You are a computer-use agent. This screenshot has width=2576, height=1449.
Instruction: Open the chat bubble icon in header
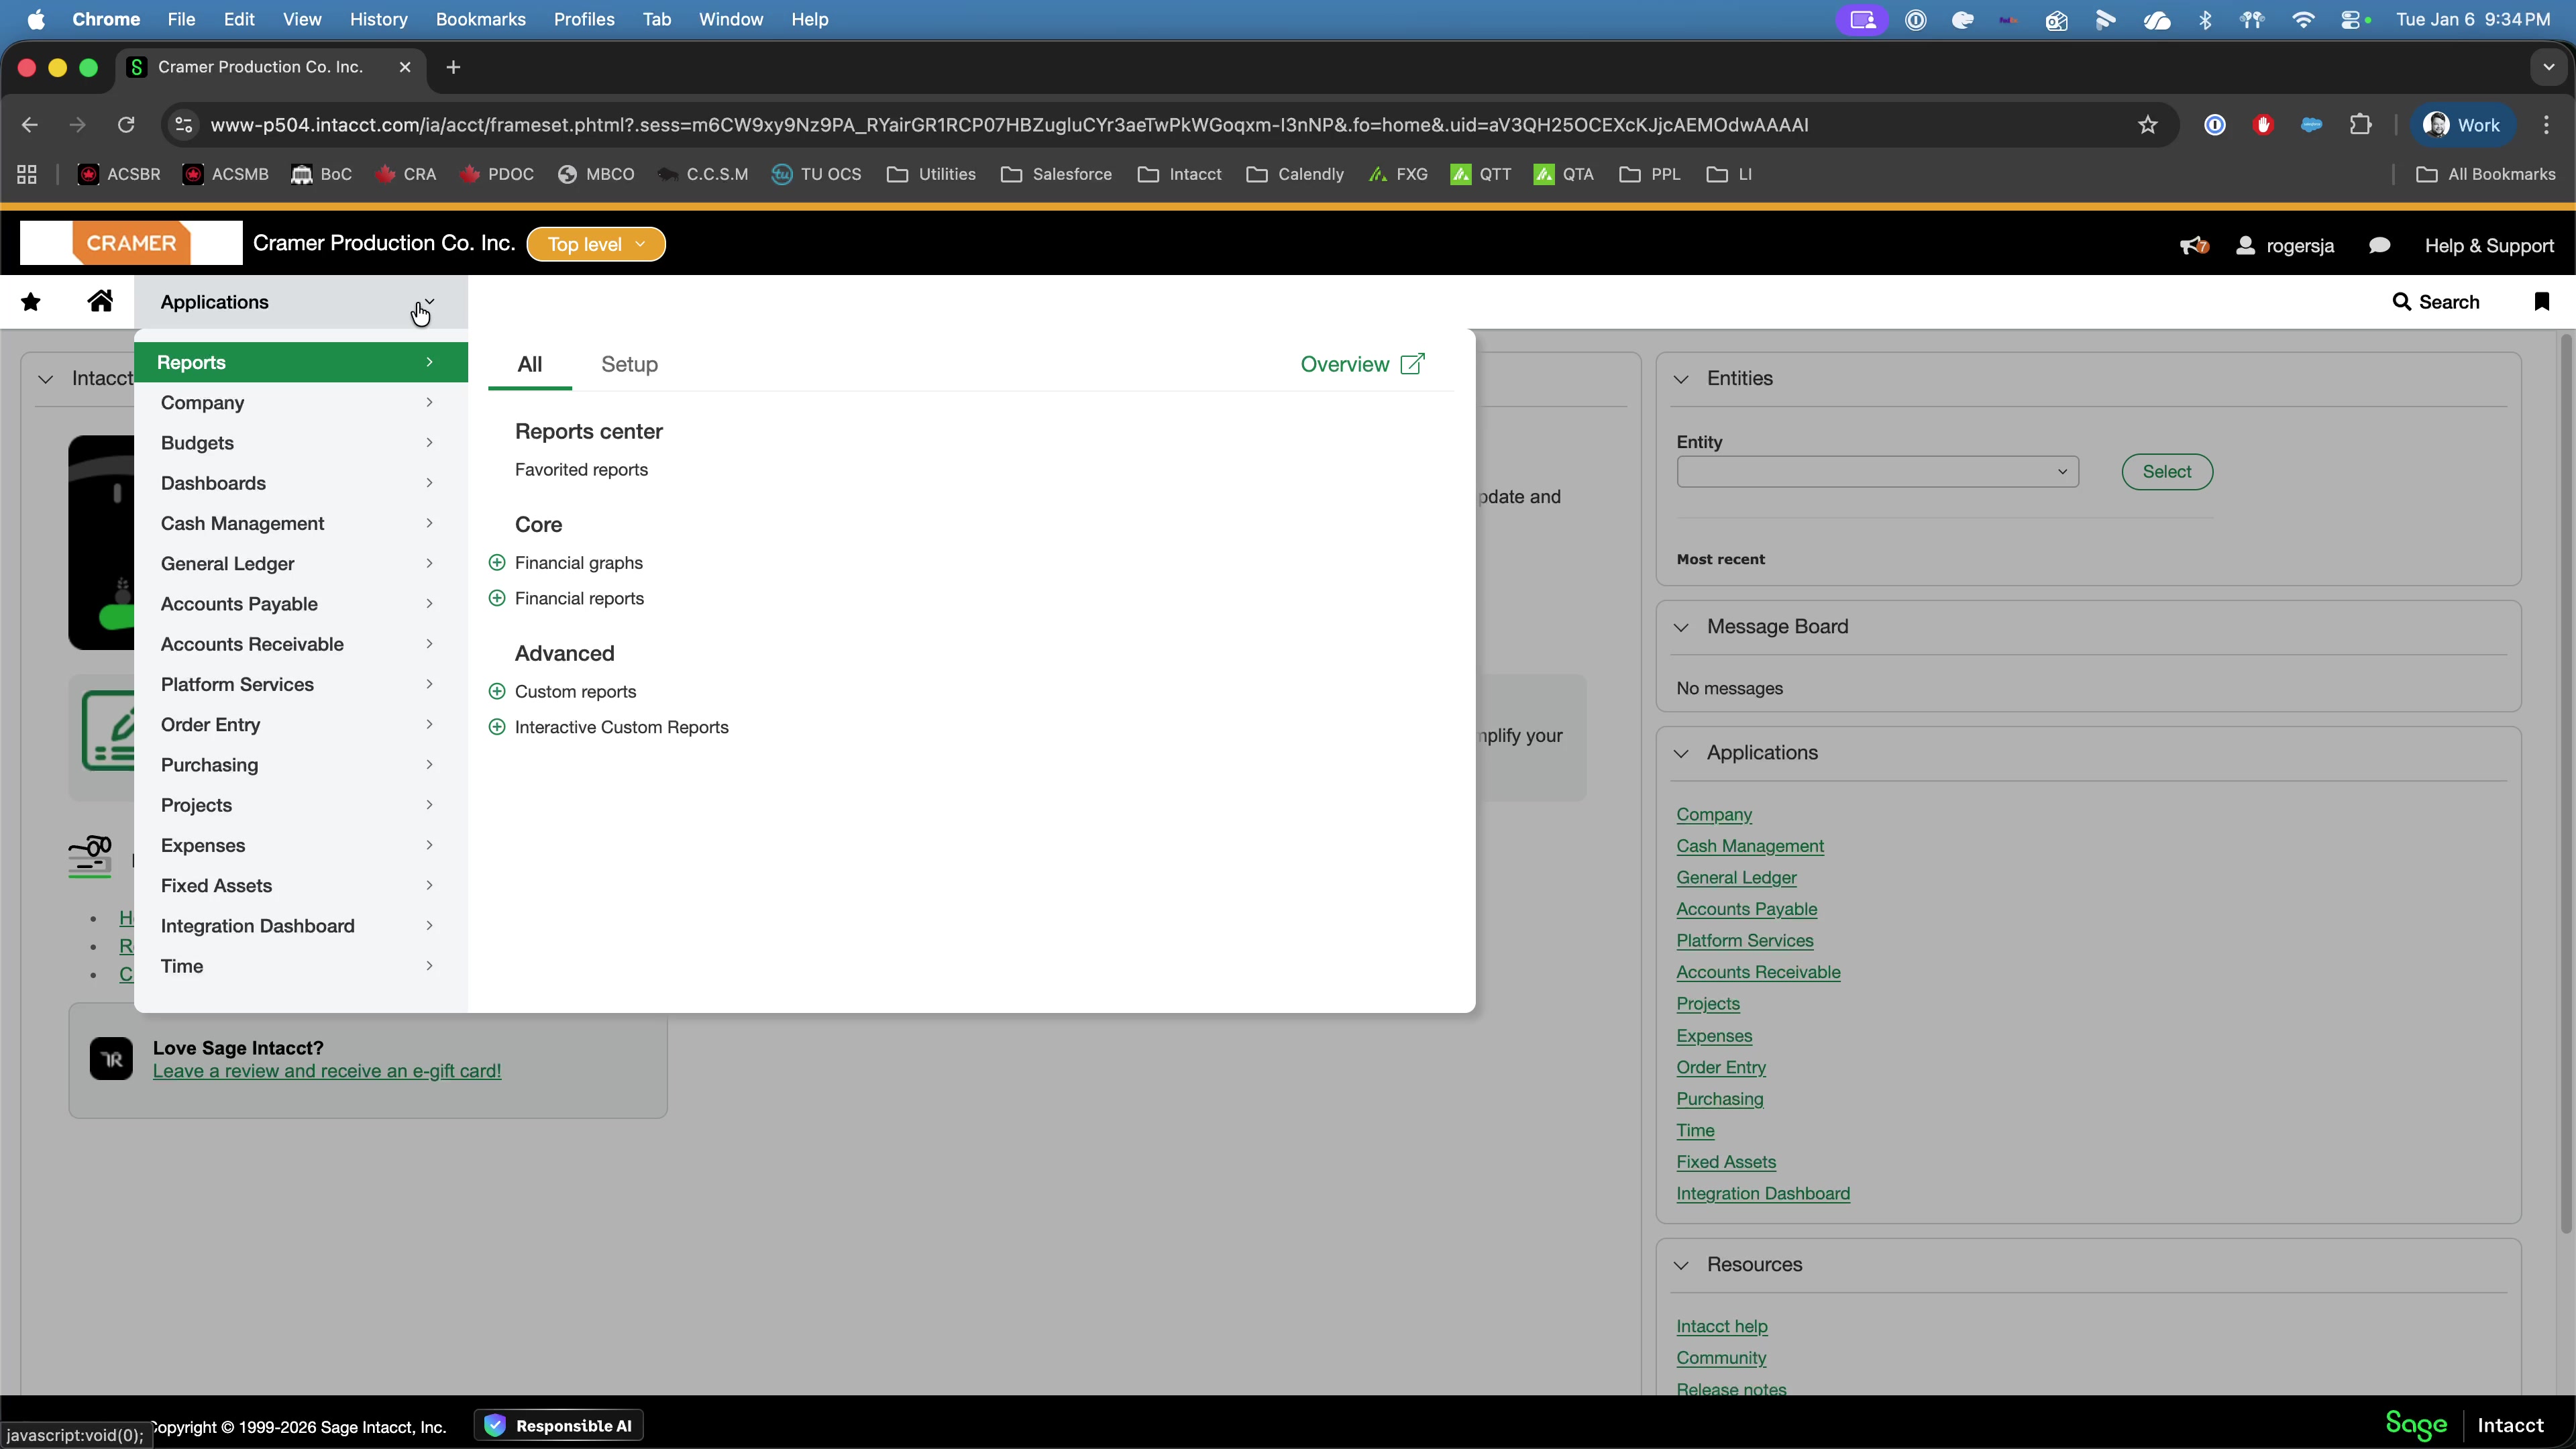2379,246
